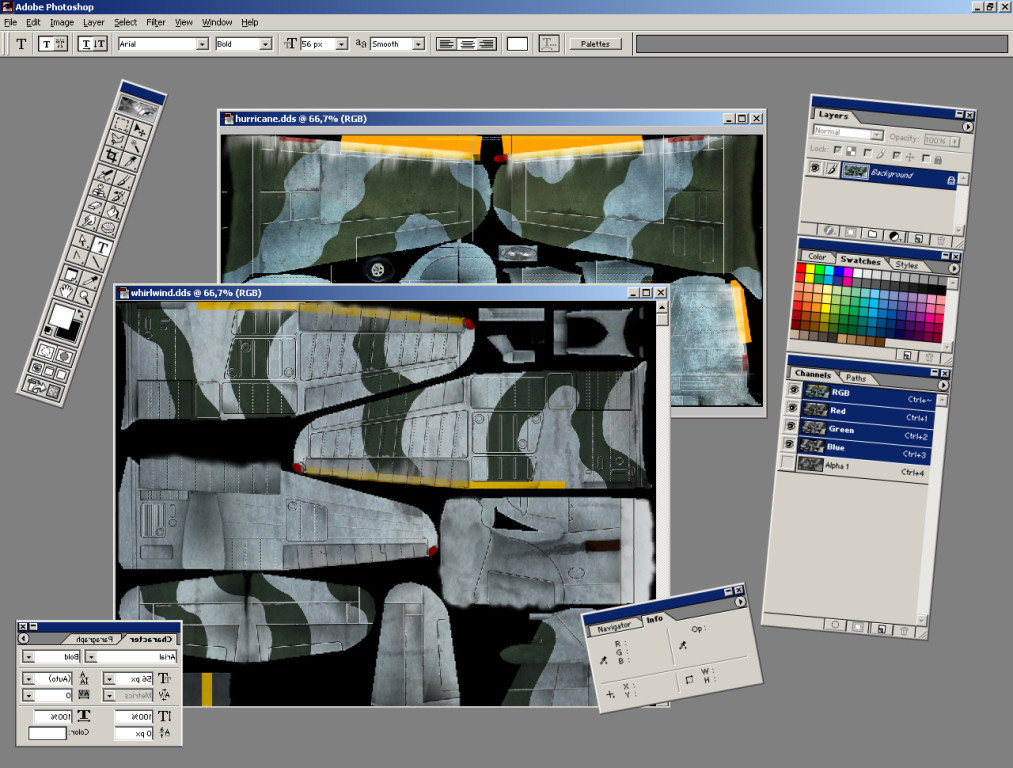Open the Arial font family dropdown
1013x768 pixels.
[202, 44]
